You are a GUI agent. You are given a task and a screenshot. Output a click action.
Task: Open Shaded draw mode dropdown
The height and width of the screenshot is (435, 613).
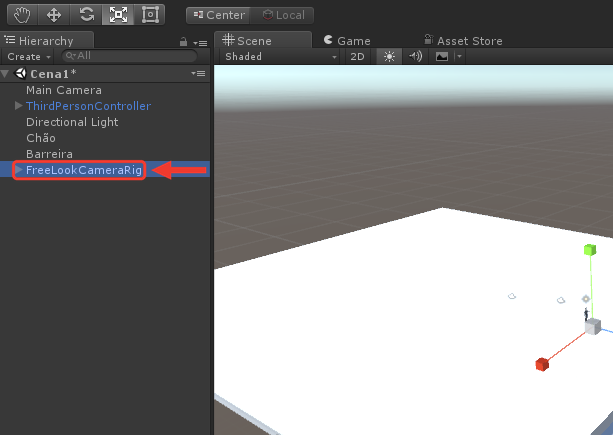tap(280, 57)
